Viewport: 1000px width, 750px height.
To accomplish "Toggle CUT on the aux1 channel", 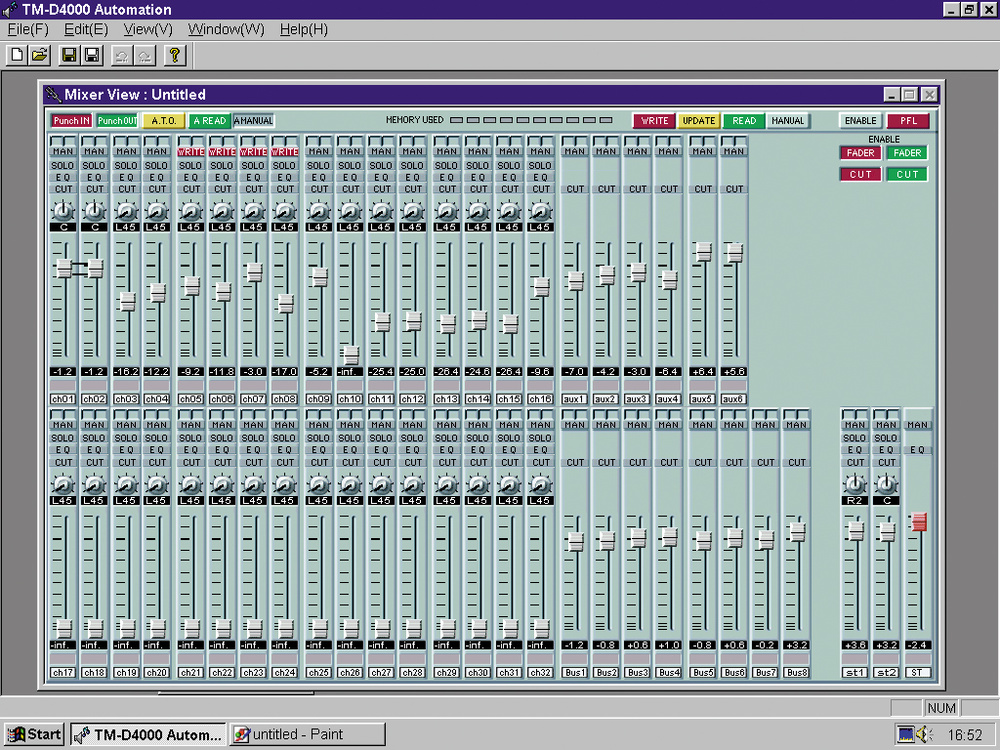I will click(x=575, y=189).
